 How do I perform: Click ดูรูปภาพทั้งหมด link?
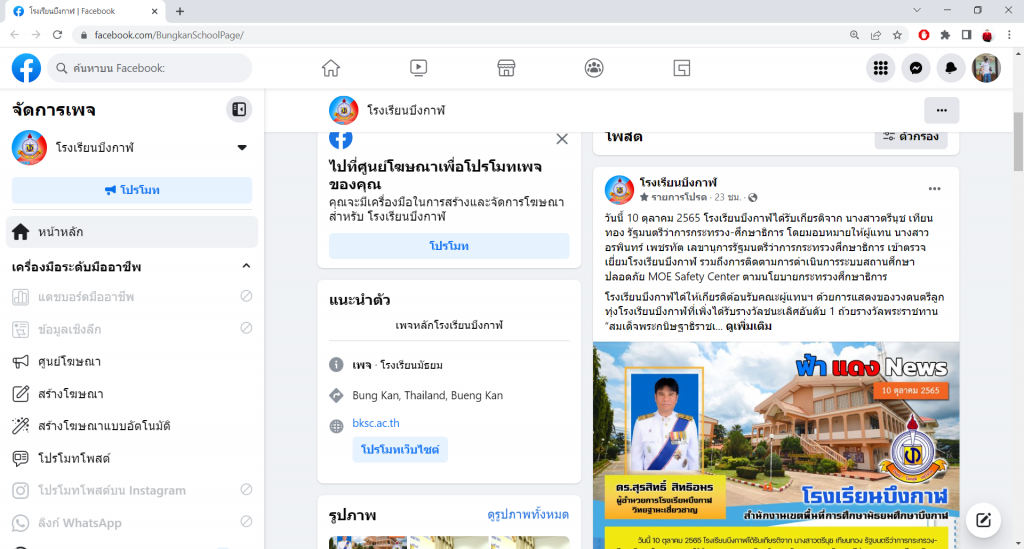tap(528, 514)
